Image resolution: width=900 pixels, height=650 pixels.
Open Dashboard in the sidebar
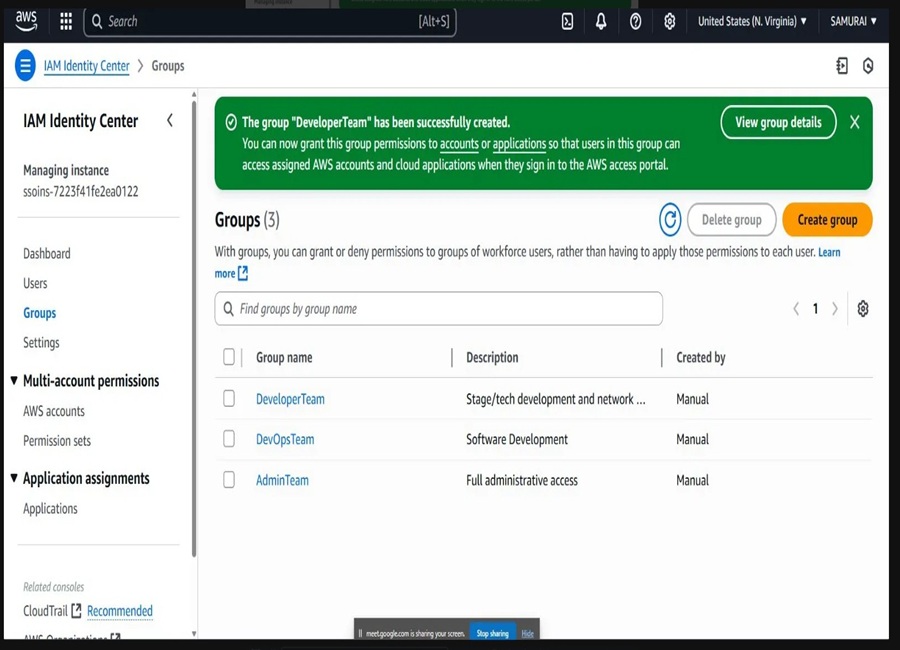click(46, 253)
